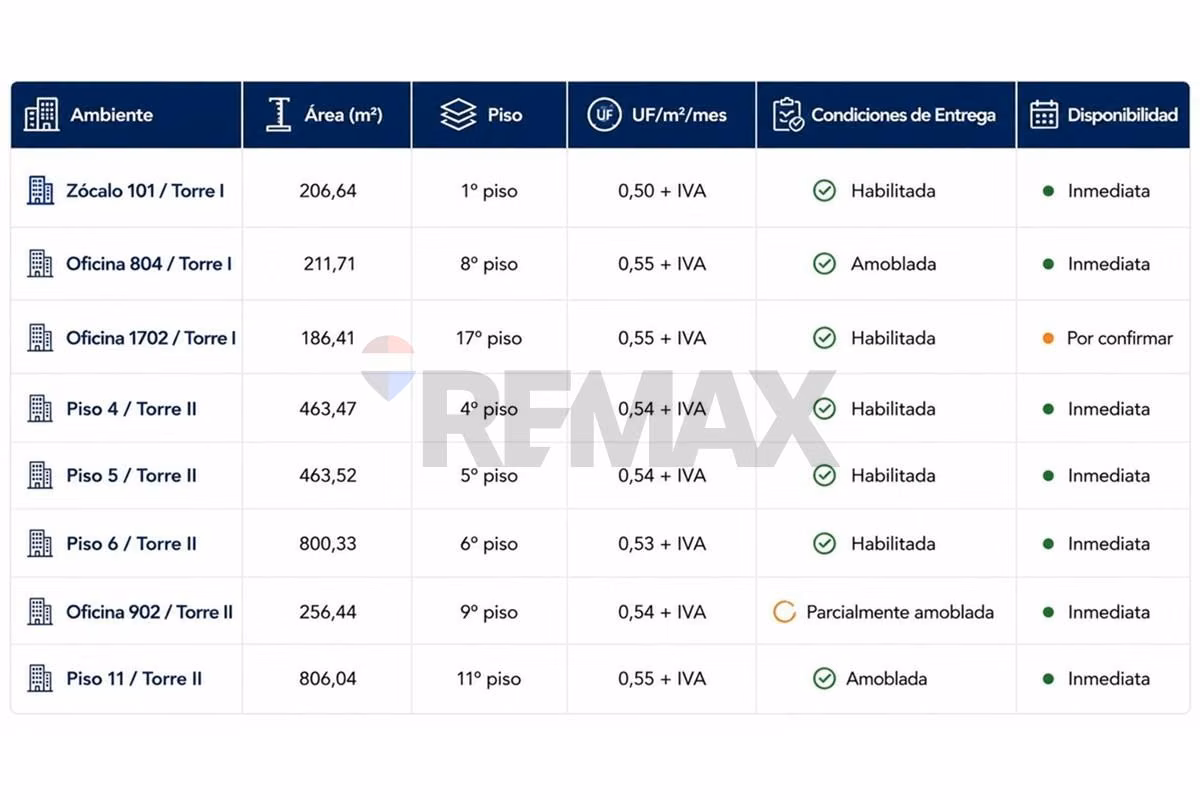Click checkmark icon in Piso 11 row
The width and height of the screenshot is (1200, 800).
tap(824, 678)
